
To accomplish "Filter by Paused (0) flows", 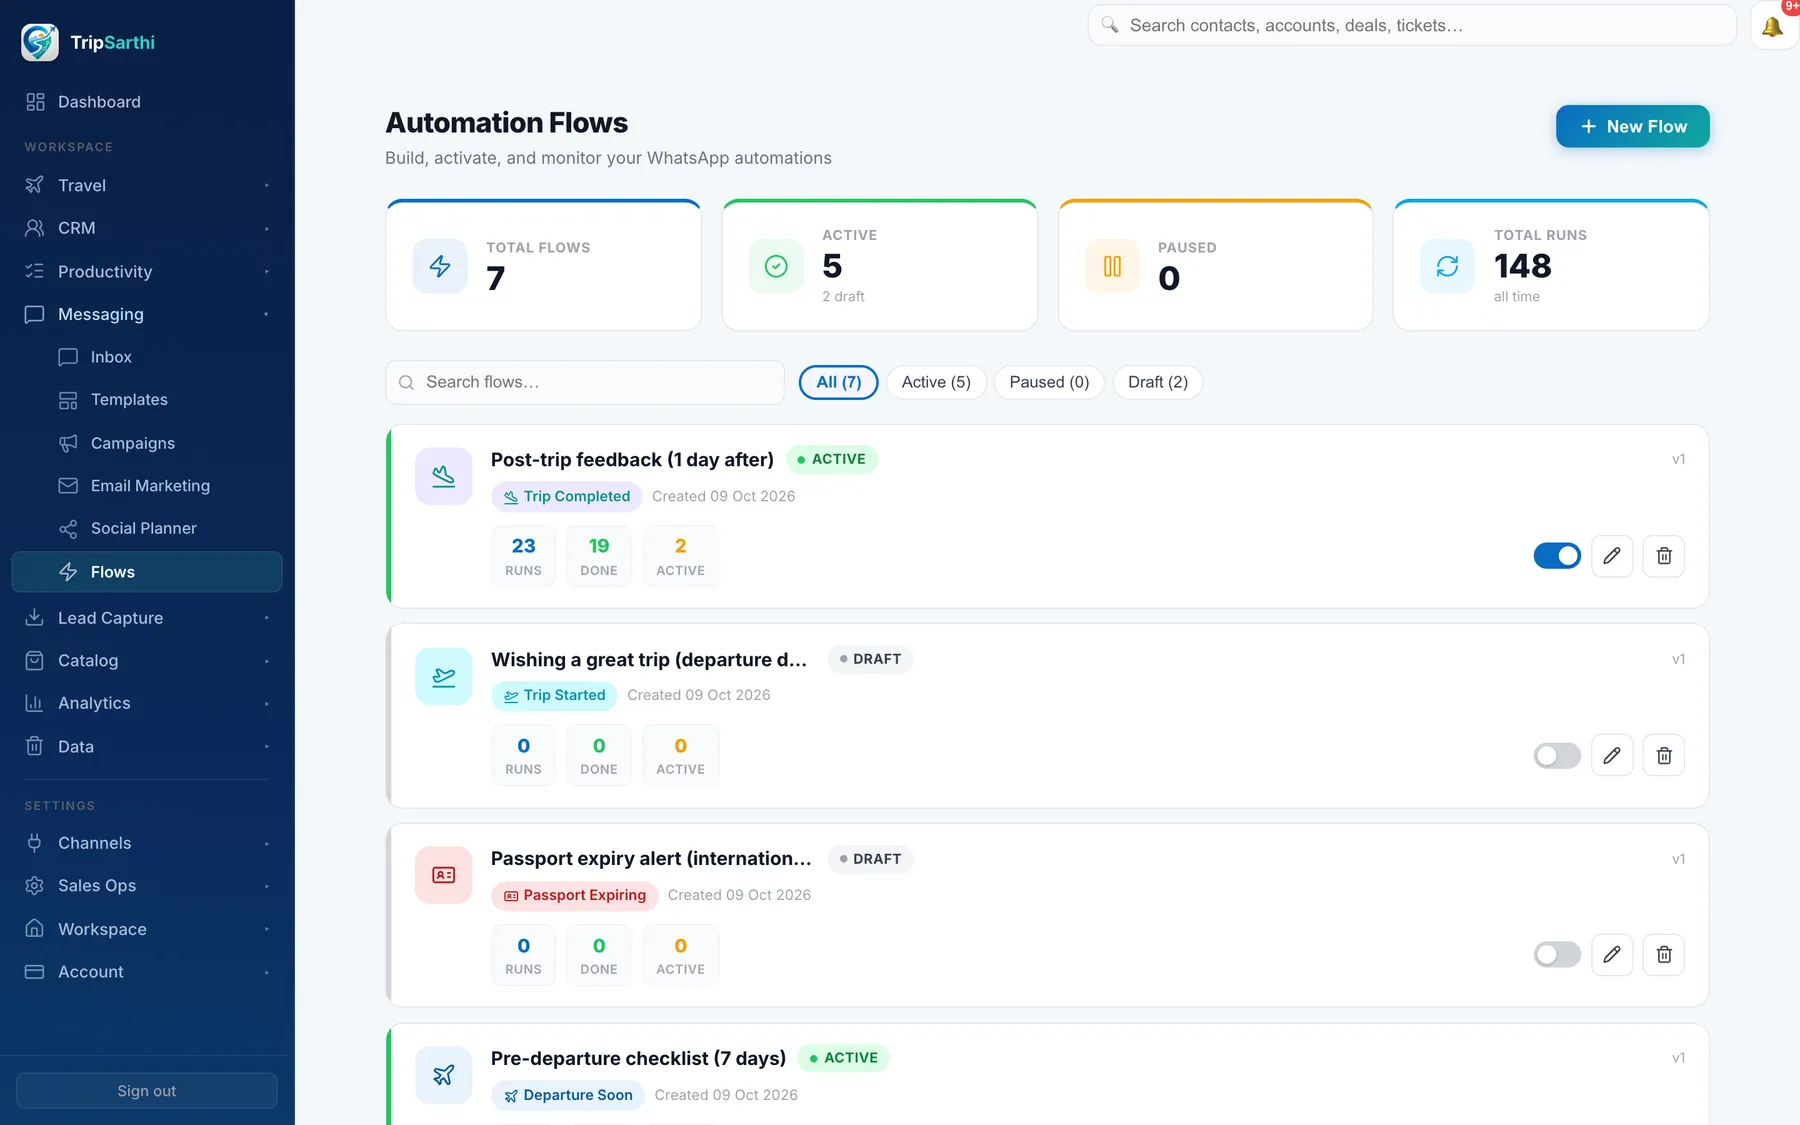I will tap(1049, 382).
